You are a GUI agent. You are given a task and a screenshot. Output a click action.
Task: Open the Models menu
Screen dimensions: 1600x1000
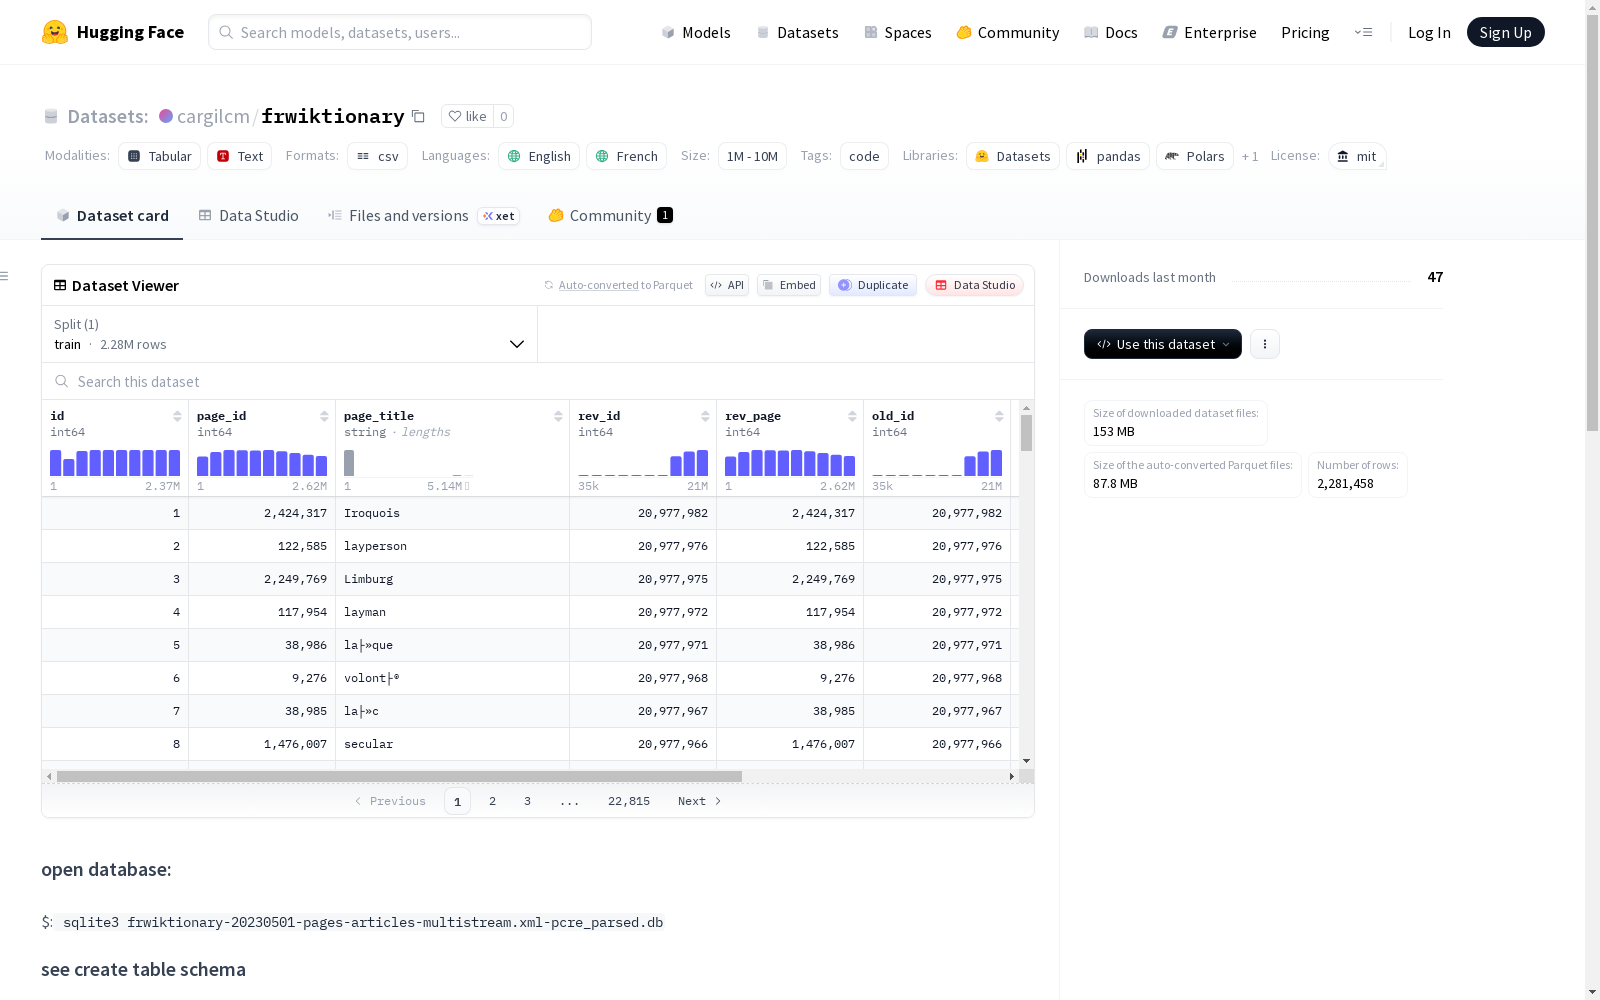click(696, 32)
